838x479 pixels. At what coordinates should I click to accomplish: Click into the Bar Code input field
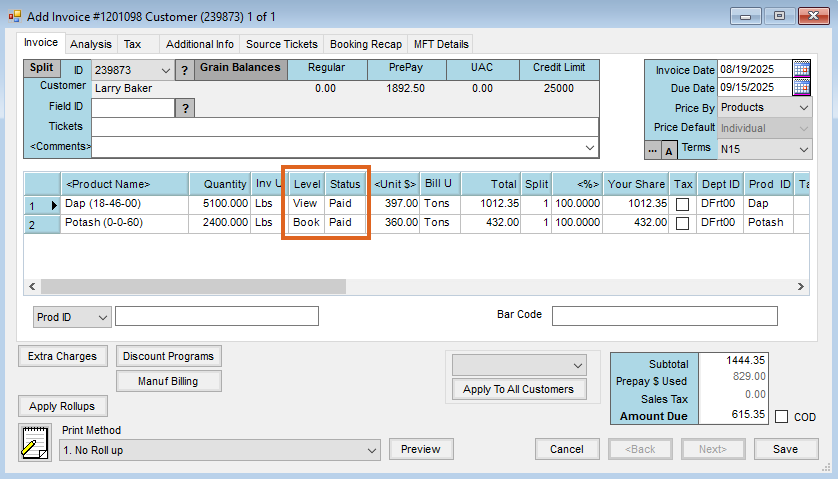coord(664,316)
